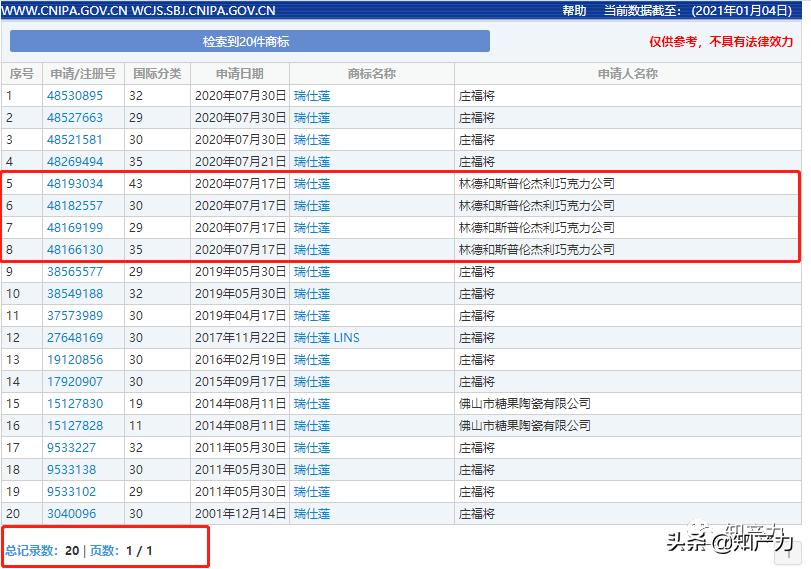Image resolution: width=811 pixels, height=569 pixels.
Task: Open registration number 48166130
Action: tap(75, 249)
